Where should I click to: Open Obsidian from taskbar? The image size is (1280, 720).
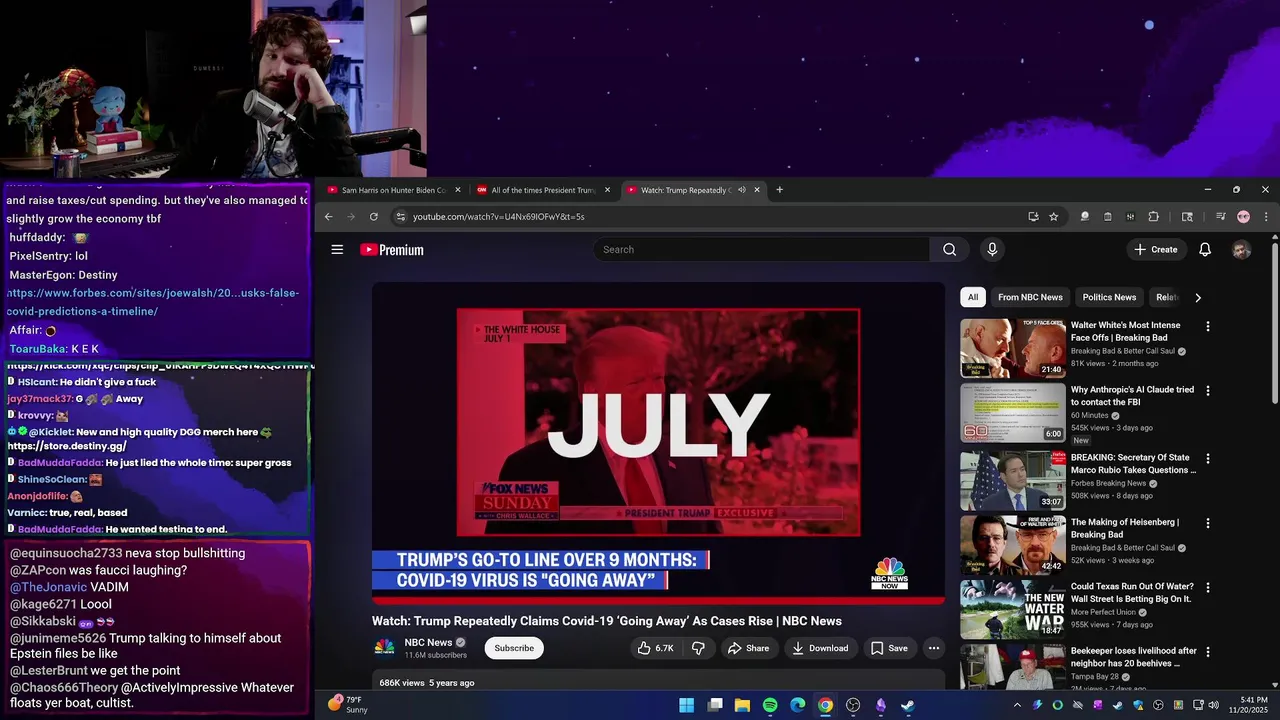pyautogui.click(x=880, y=705)
